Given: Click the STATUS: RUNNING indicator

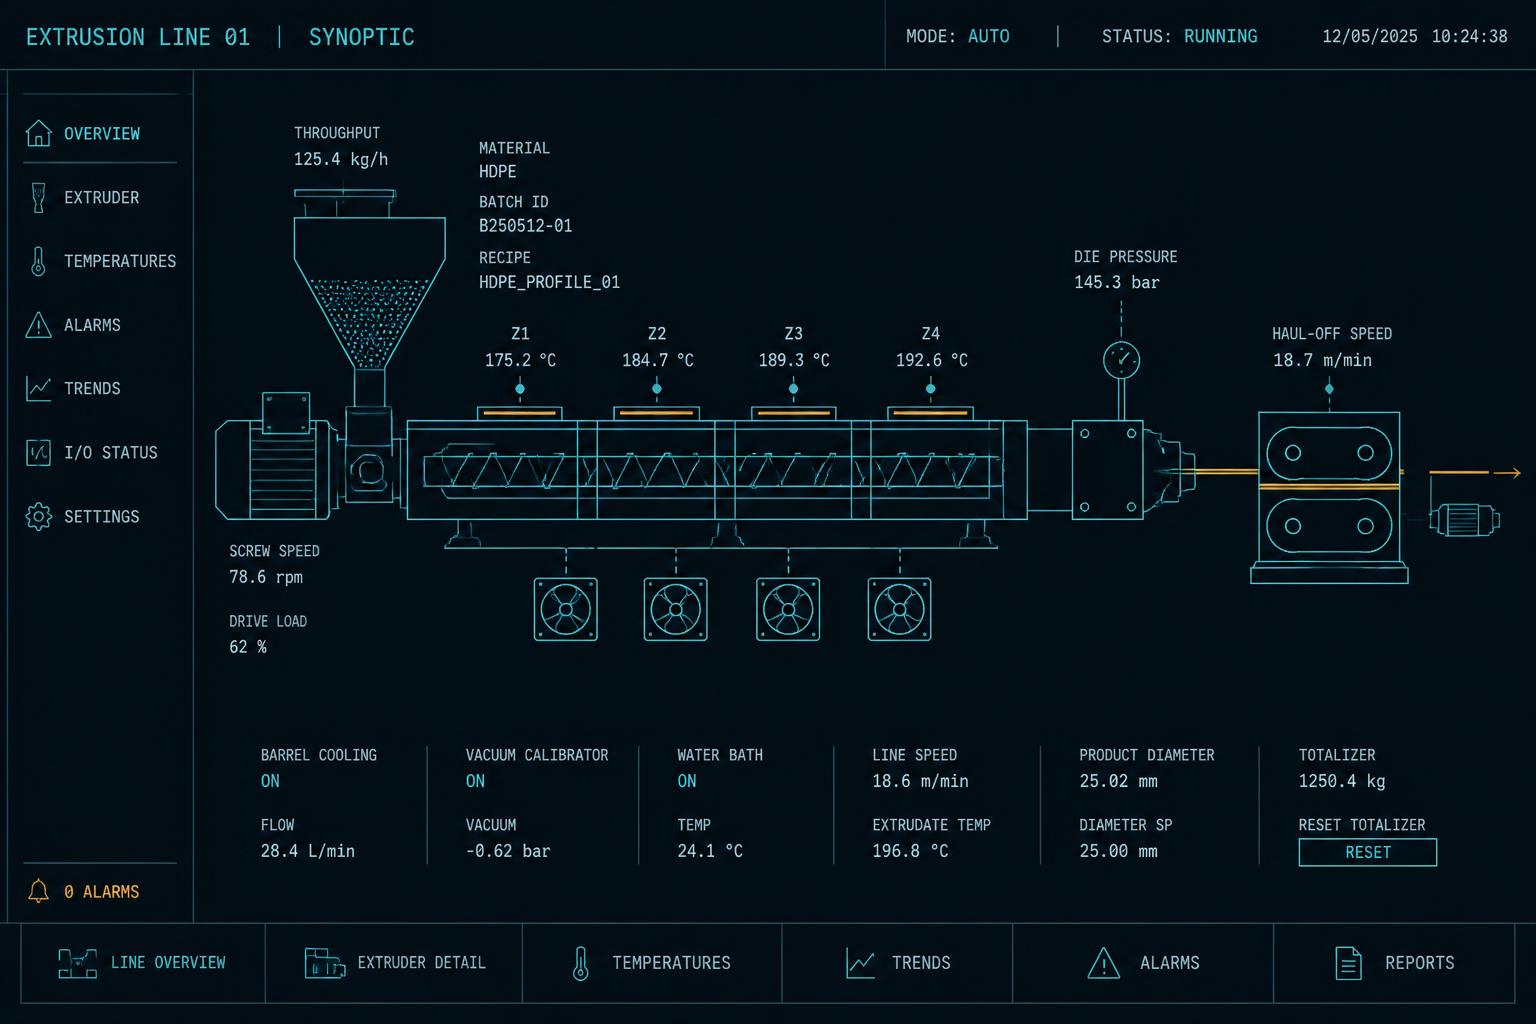Looking at the screenshot, I should (1180, 36).
